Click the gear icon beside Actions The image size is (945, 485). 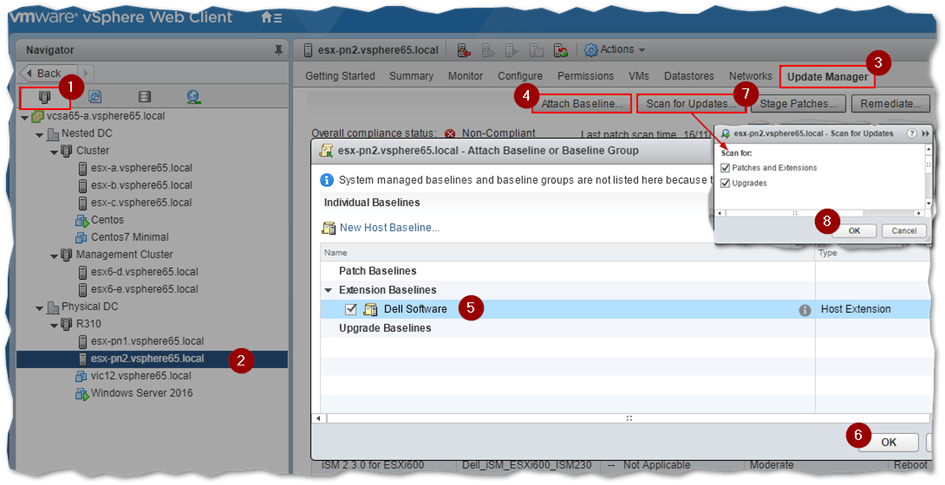click(x=591, y=50)
